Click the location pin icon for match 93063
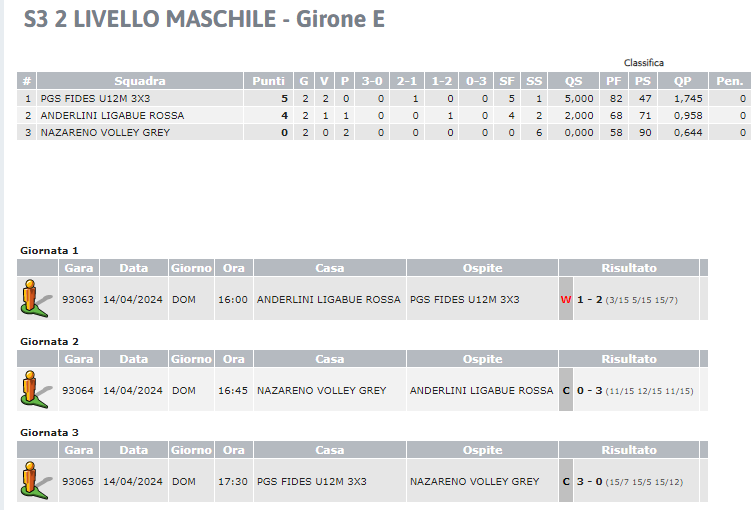 [x=35, y=298]
